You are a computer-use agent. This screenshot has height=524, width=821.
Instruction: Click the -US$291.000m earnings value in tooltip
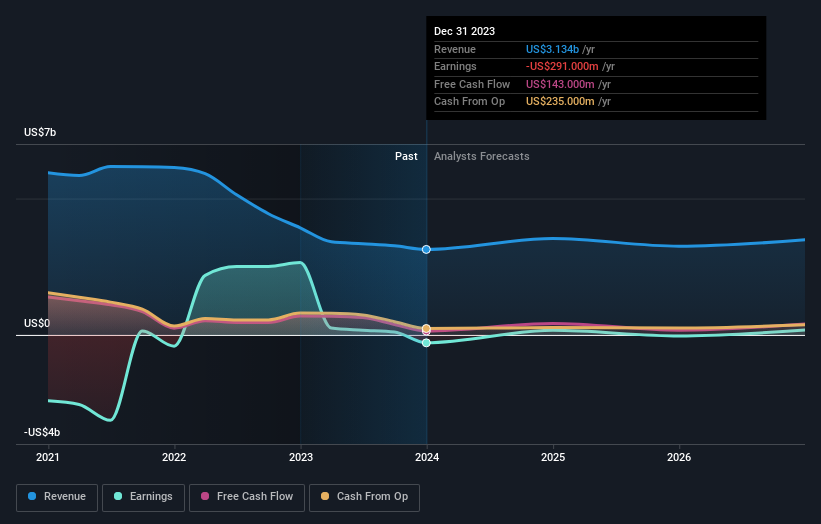coord(562,66)
